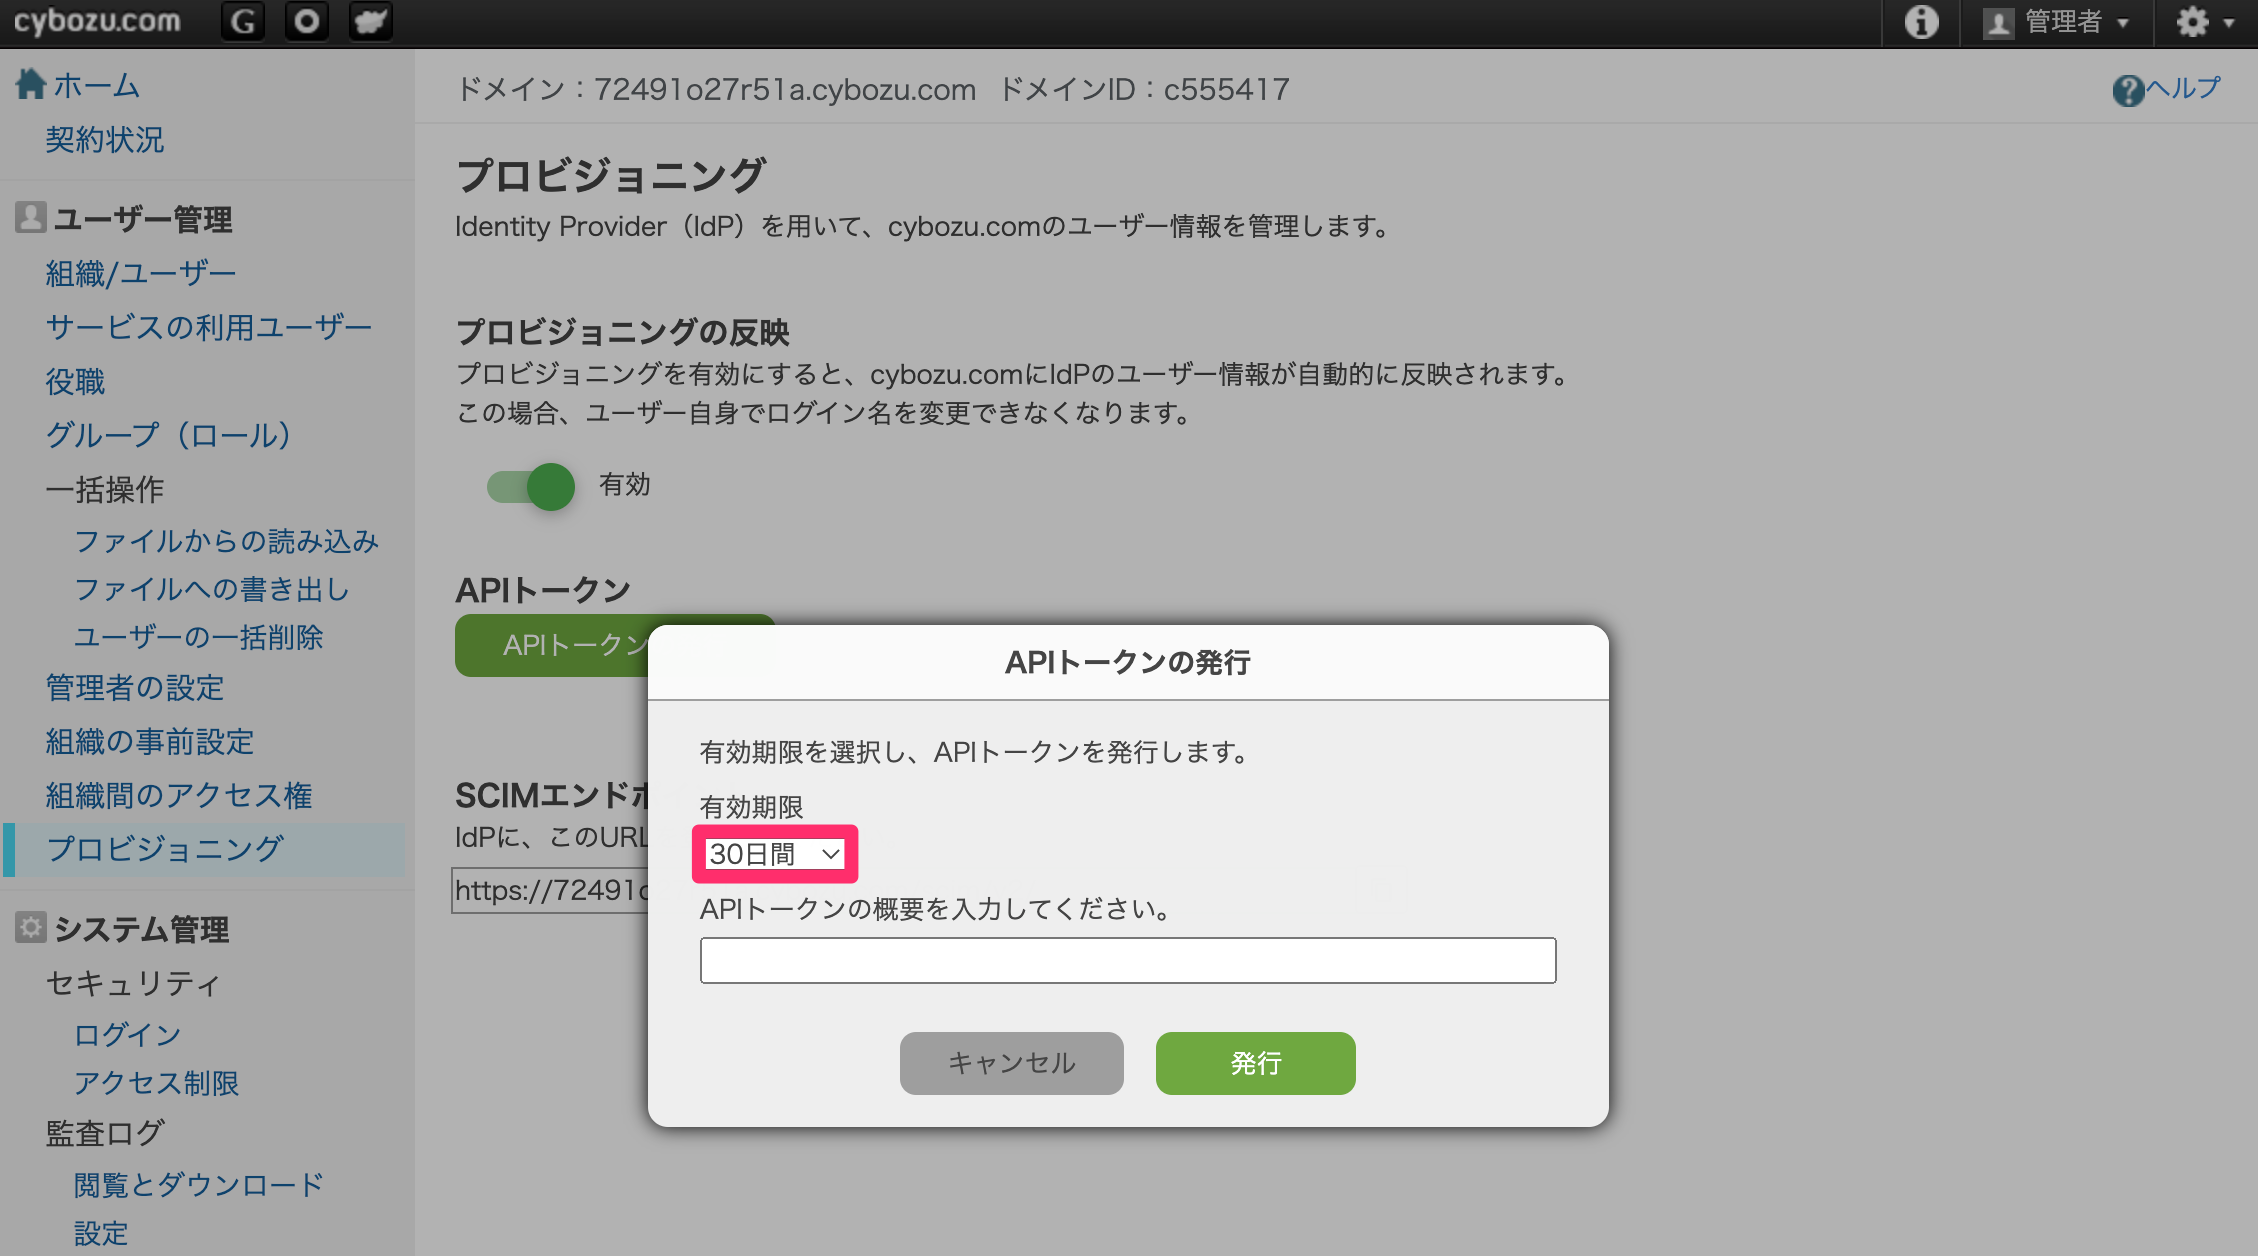Toggle the プロビジョニング 有効 switch
Image resolution: width=2258 pixels, height=1256 pixels.
coord(531,487)
